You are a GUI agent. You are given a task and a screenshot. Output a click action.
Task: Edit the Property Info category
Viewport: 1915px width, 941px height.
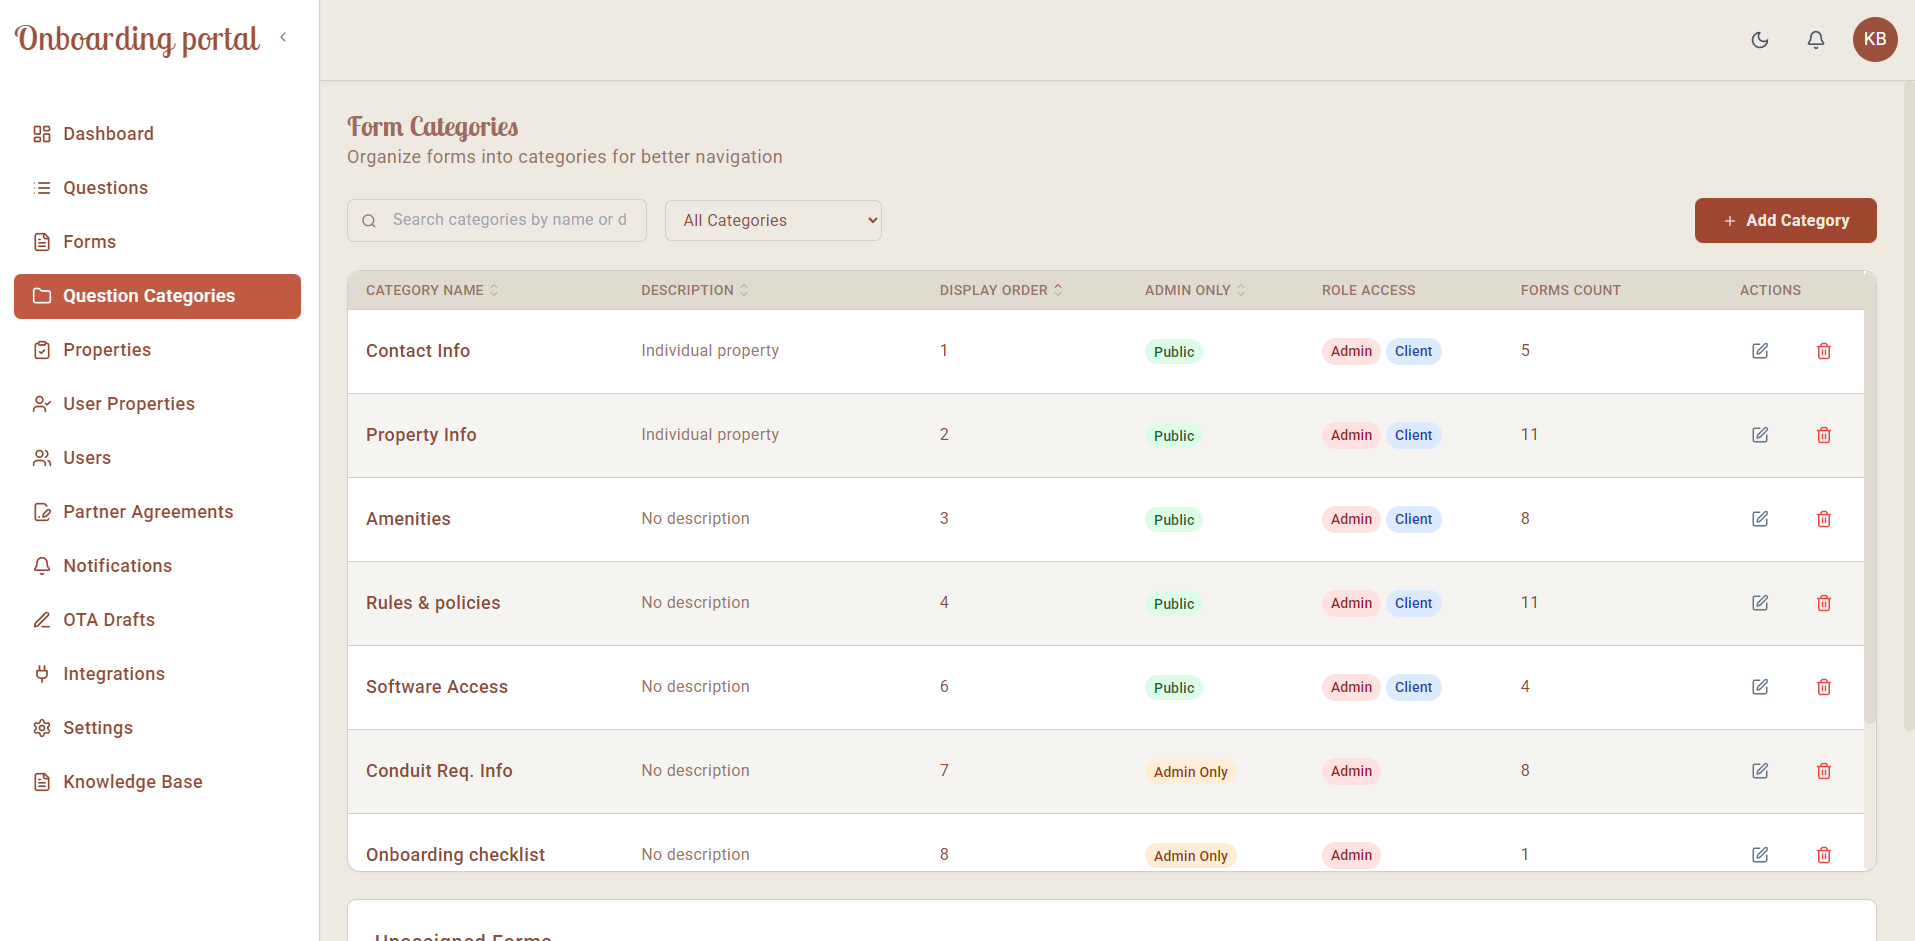(x=1760, y=435)
